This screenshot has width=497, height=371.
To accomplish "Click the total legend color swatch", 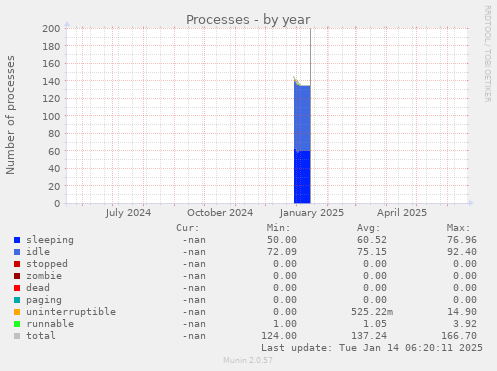I will (x=17, y=336).
